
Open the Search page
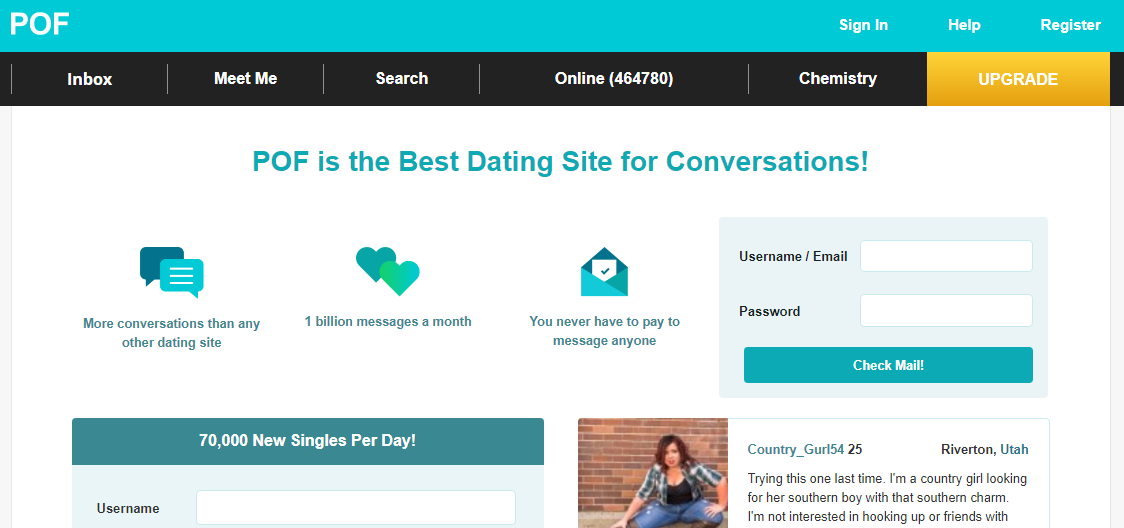401,79
